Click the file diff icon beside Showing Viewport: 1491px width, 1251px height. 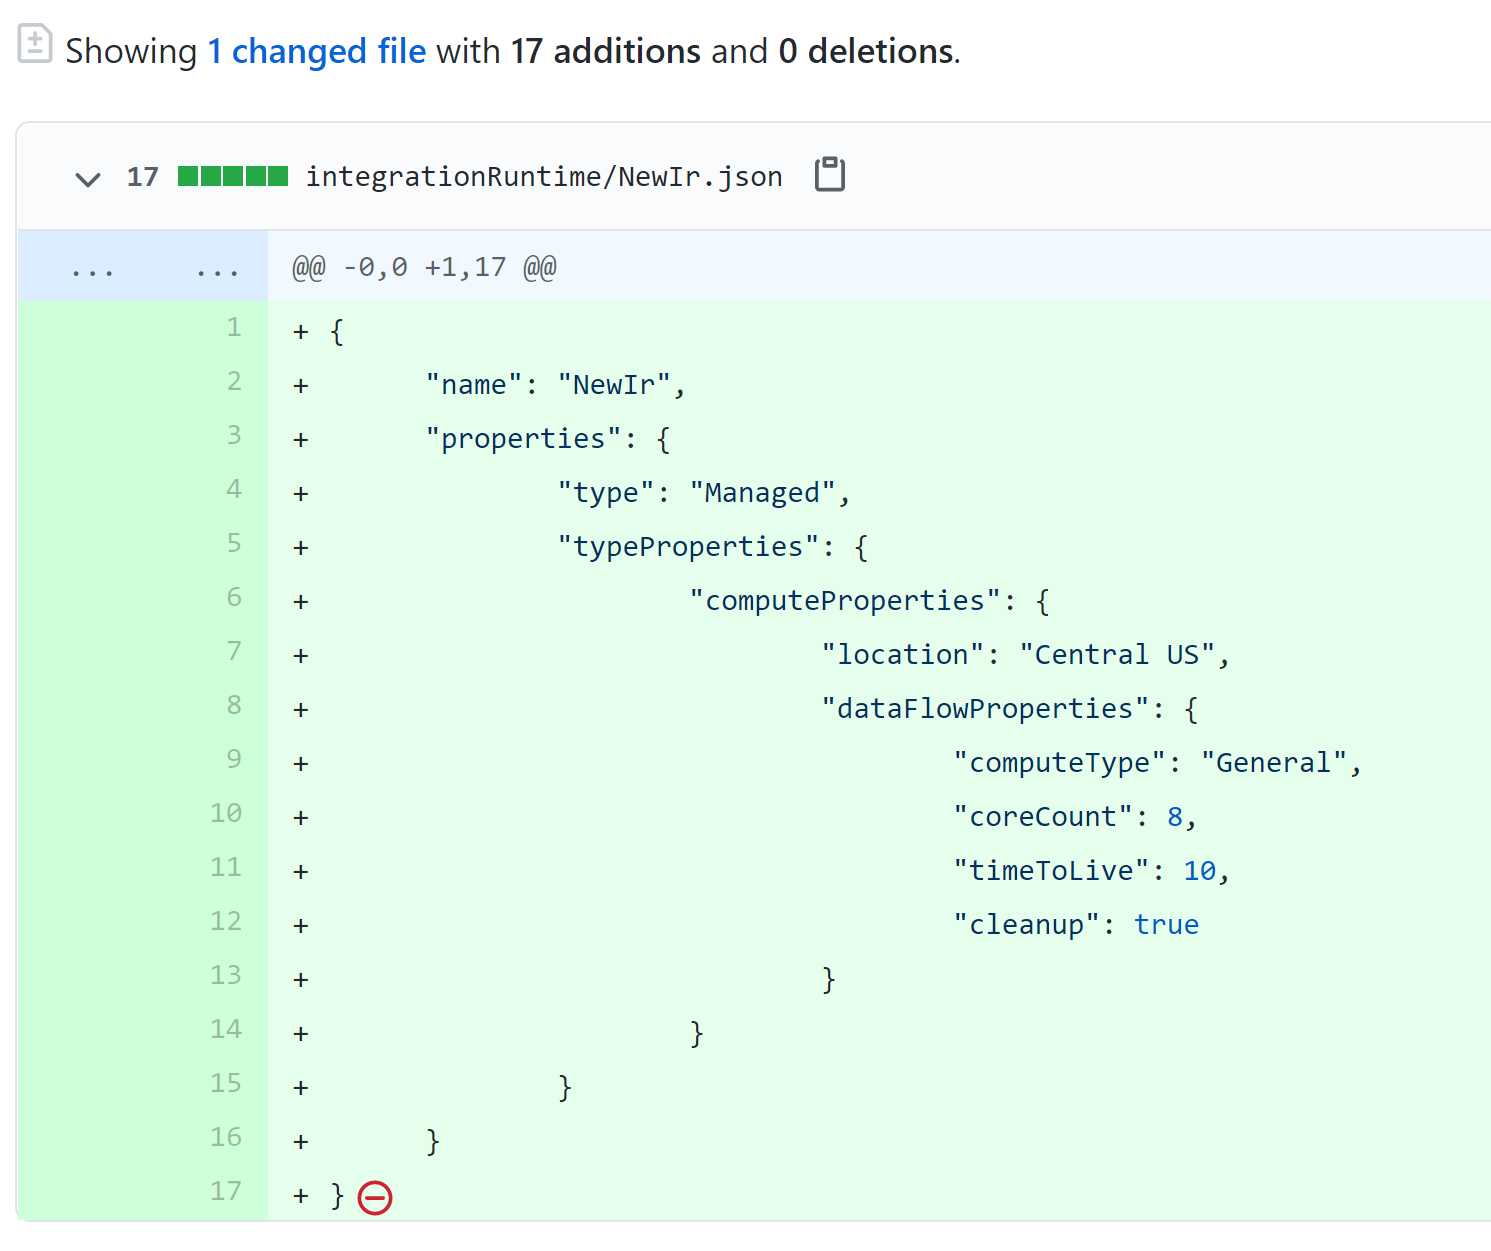click(x=34, y=44)
